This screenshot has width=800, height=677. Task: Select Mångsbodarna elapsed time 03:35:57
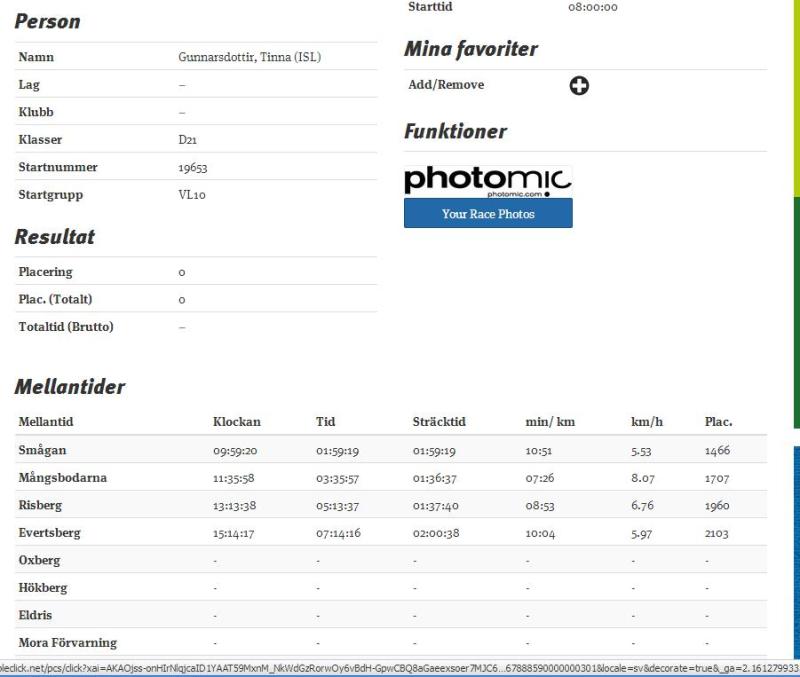tap(338, 478)
